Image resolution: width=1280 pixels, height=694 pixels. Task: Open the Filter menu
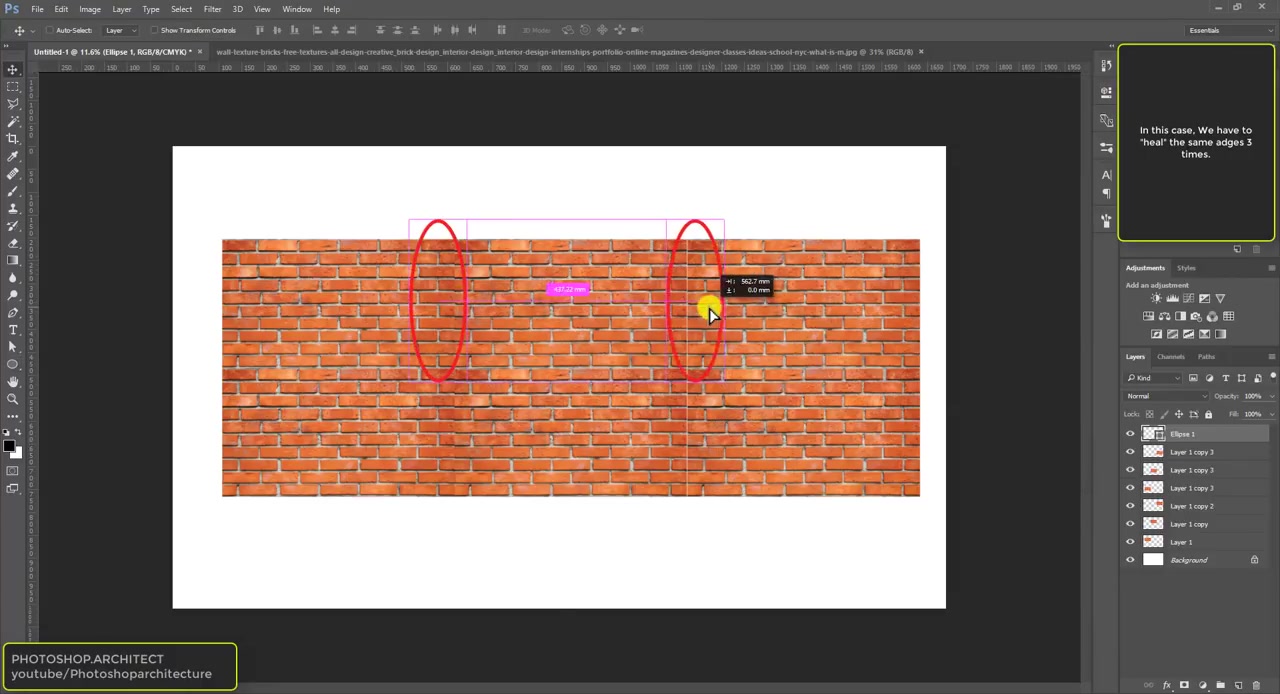pyautogui.click(x=212, y=9)
